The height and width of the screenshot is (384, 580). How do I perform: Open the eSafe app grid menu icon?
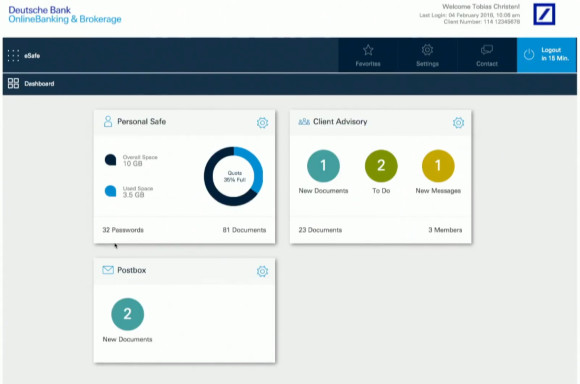[x=13, y=55]
